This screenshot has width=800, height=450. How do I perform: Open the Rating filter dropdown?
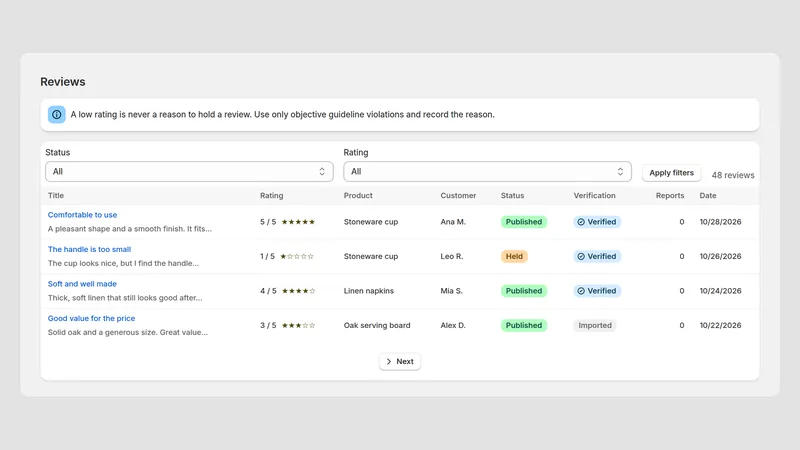pyautogui.click(x=487, y=172)
